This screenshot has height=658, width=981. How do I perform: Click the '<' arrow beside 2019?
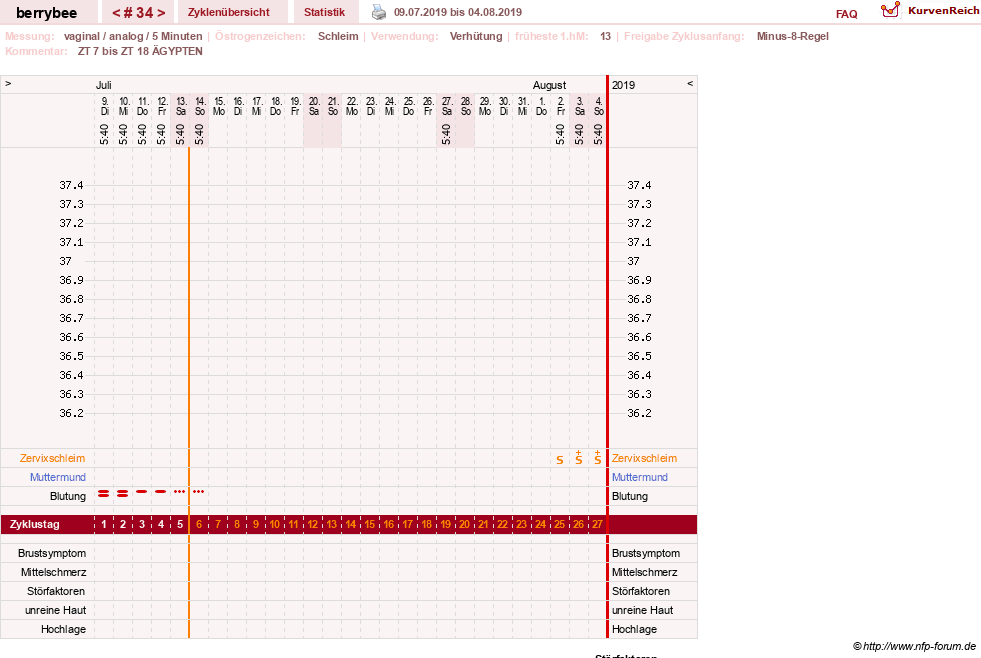click(x=690, y=83)
